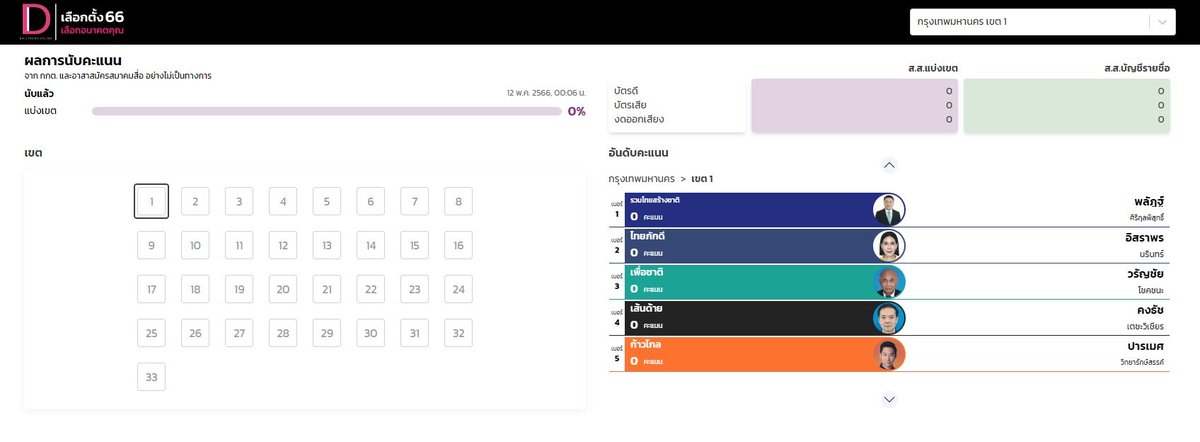
Task: Click candidate name คงรัช
Action: pyautogui.click(x=1149, y=309)
